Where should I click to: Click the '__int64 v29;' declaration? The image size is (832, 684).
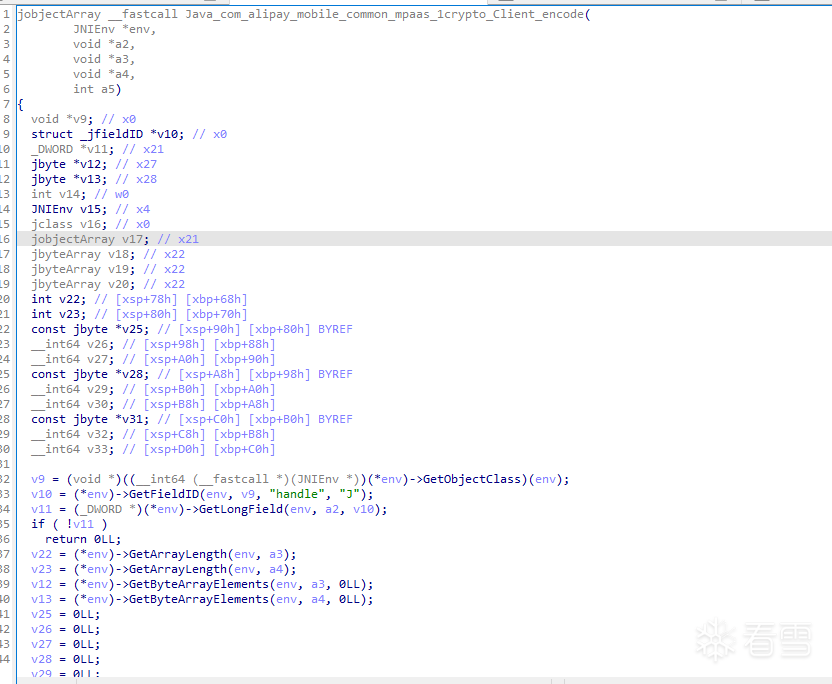[73, 389]
